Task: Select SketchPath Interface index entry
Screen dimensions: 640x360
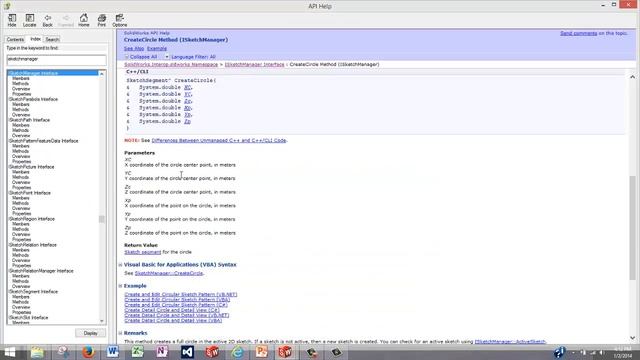Action: point(29,120)
